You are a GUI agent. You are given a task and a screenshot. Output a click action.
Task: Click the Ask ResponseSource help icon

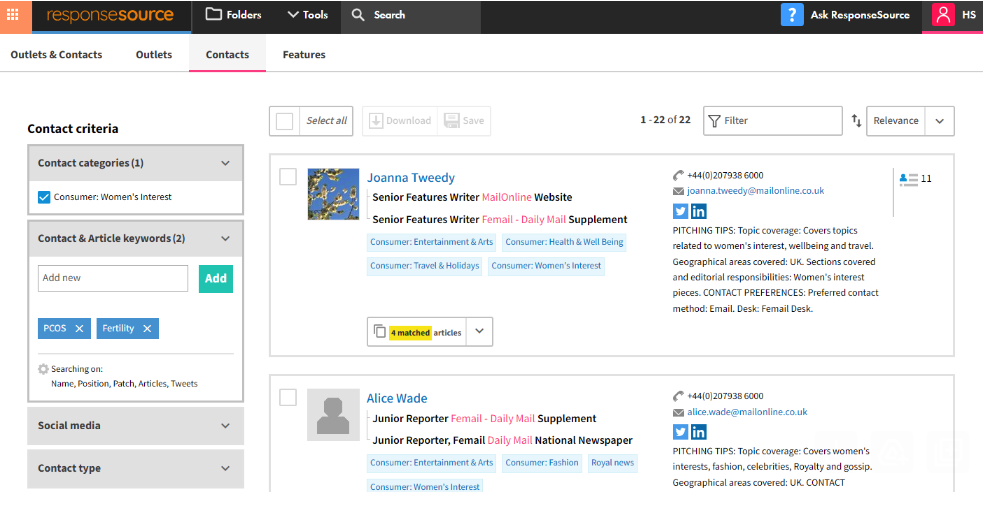[792, 15]
